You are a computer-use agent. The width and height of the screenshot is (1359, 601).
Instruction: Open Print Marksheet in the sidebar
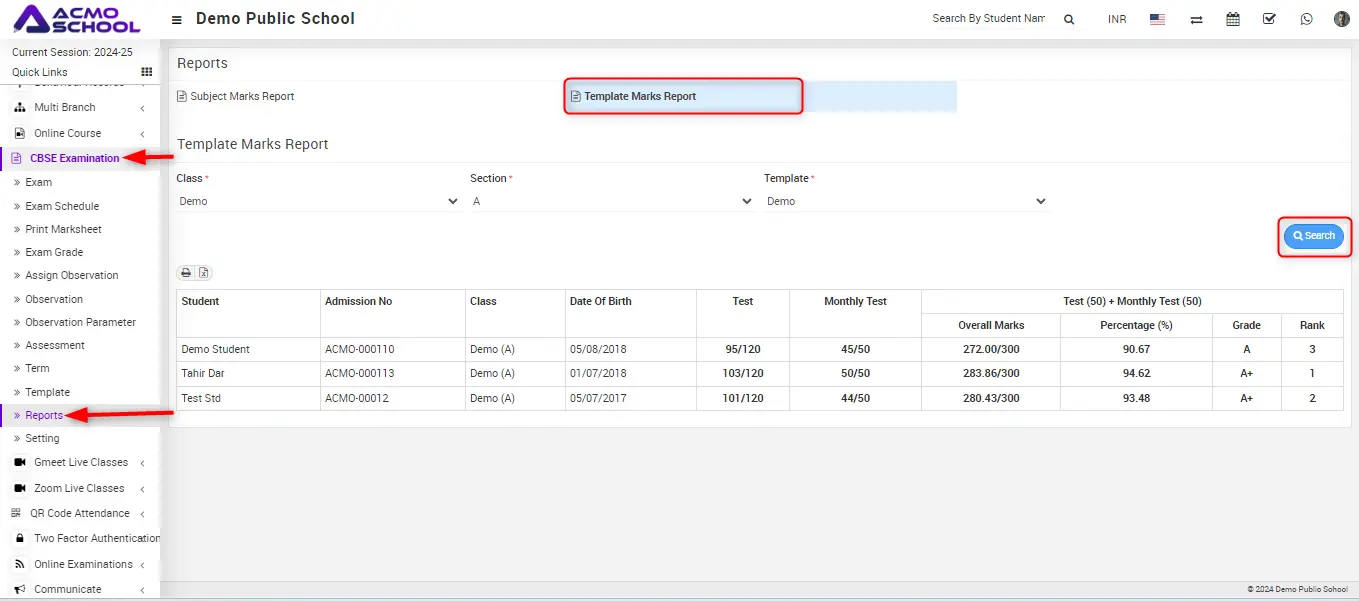click(63, 229)
